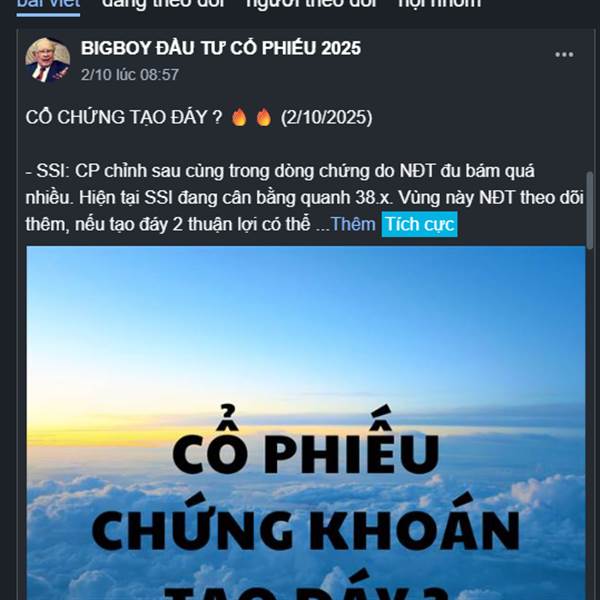Screen dimensions: 600x600
Task: Click the 'CỔ CHỨNG TẠO ĐÁY ?' title
Action: click(124, 117)
